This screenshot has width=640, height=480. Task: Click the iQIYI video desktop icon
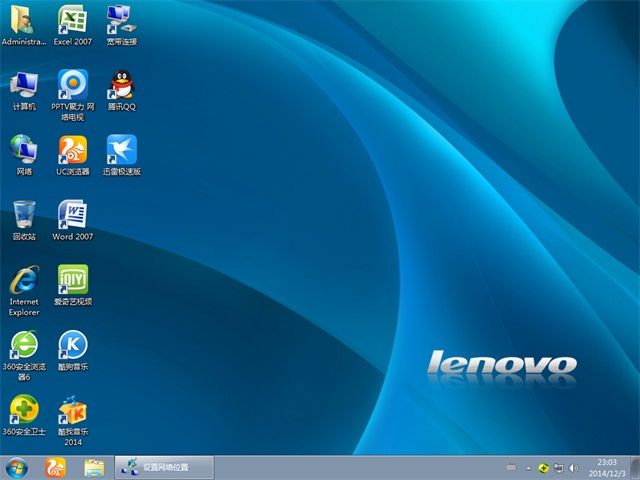tap(72, 280)
